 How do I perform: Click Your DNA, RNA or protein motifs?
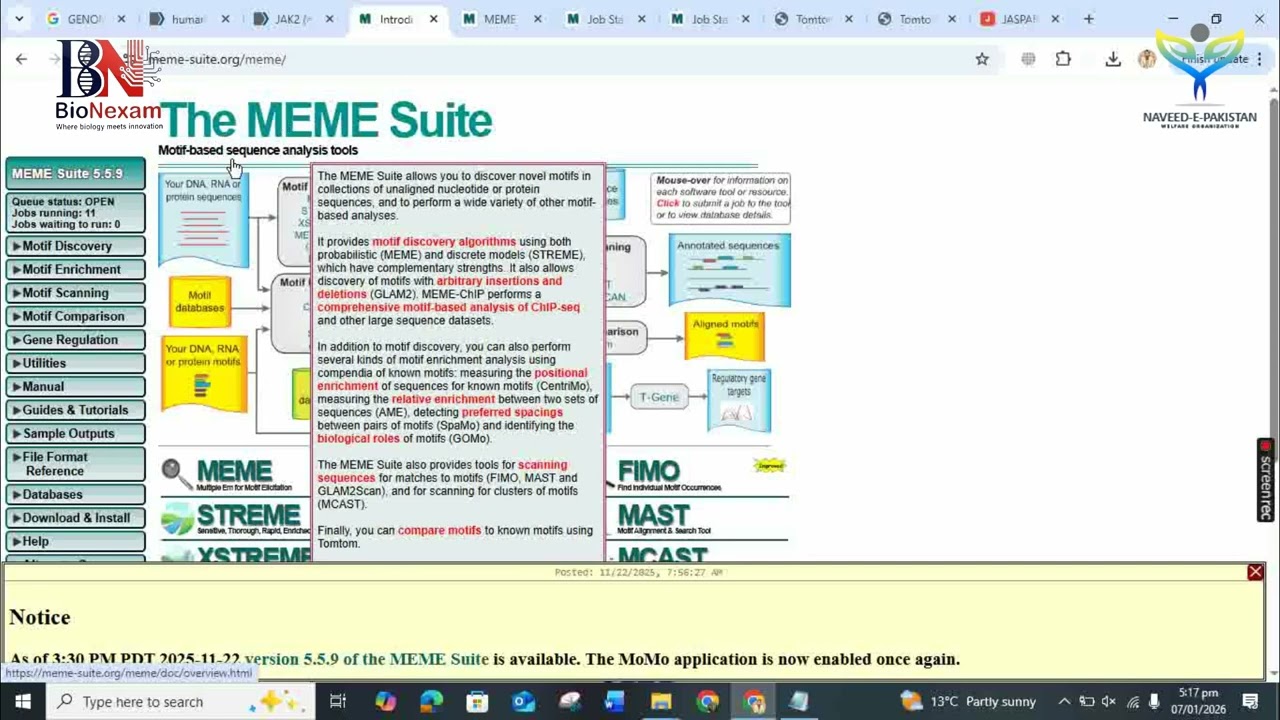[x=203, y=374]
